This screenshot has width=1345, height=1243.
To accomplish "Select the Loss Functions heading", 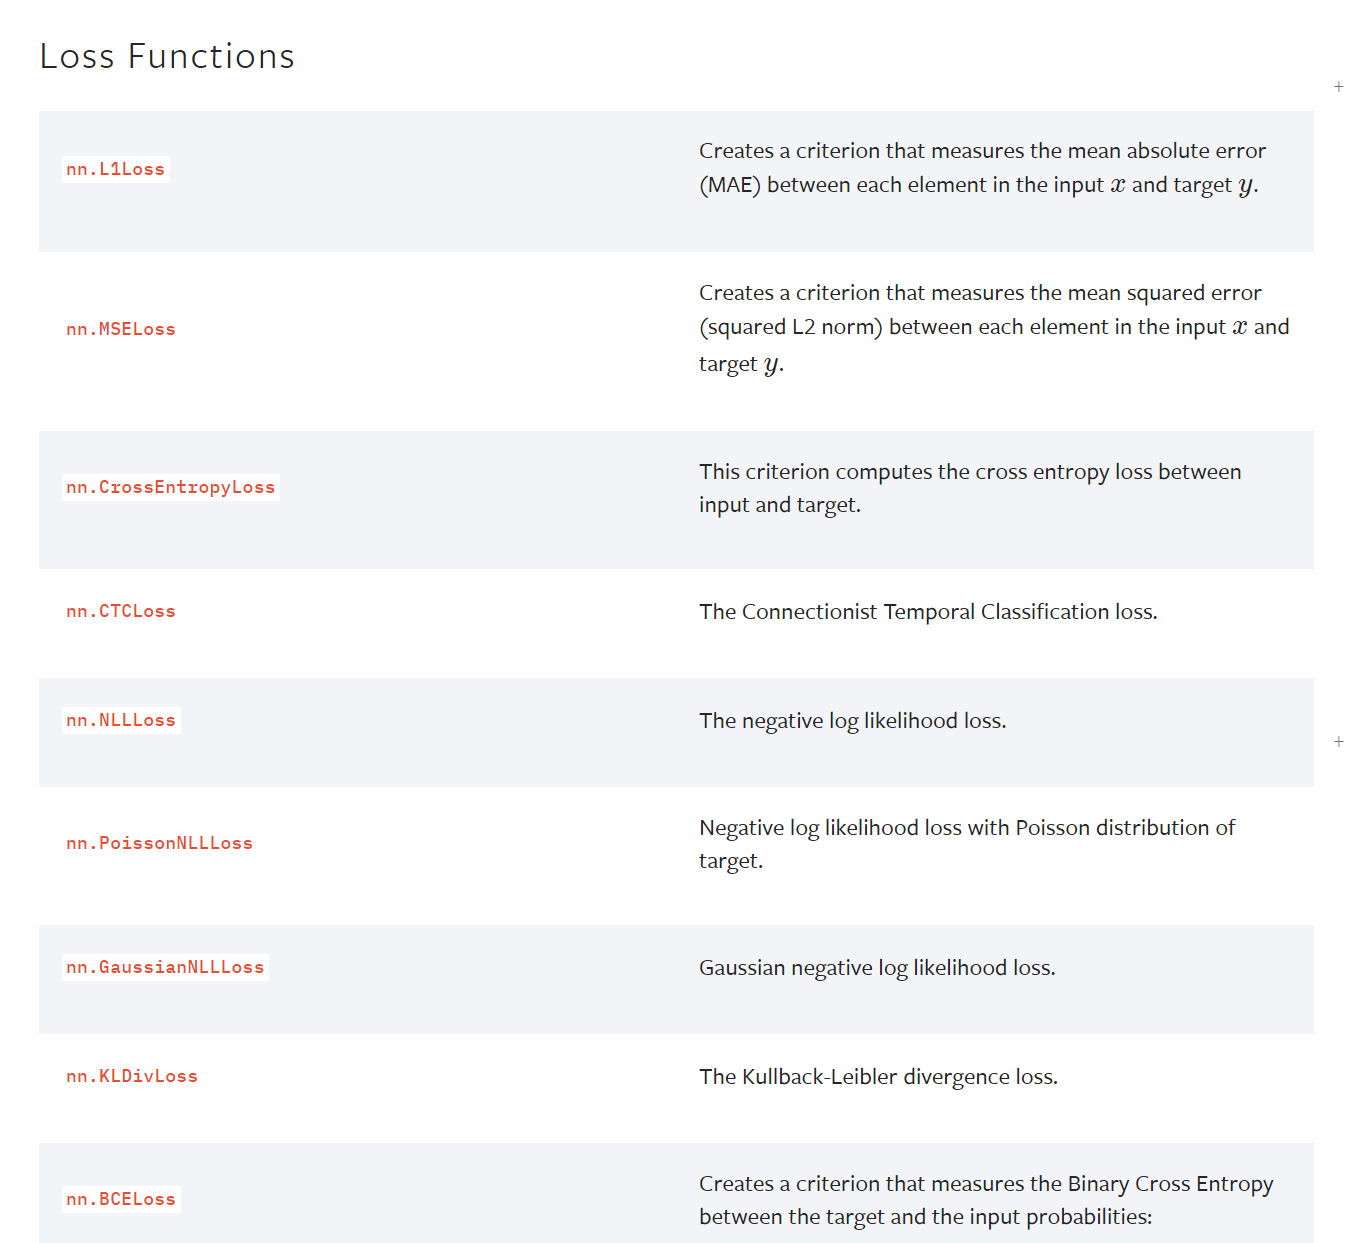I will tap(167, 56).
